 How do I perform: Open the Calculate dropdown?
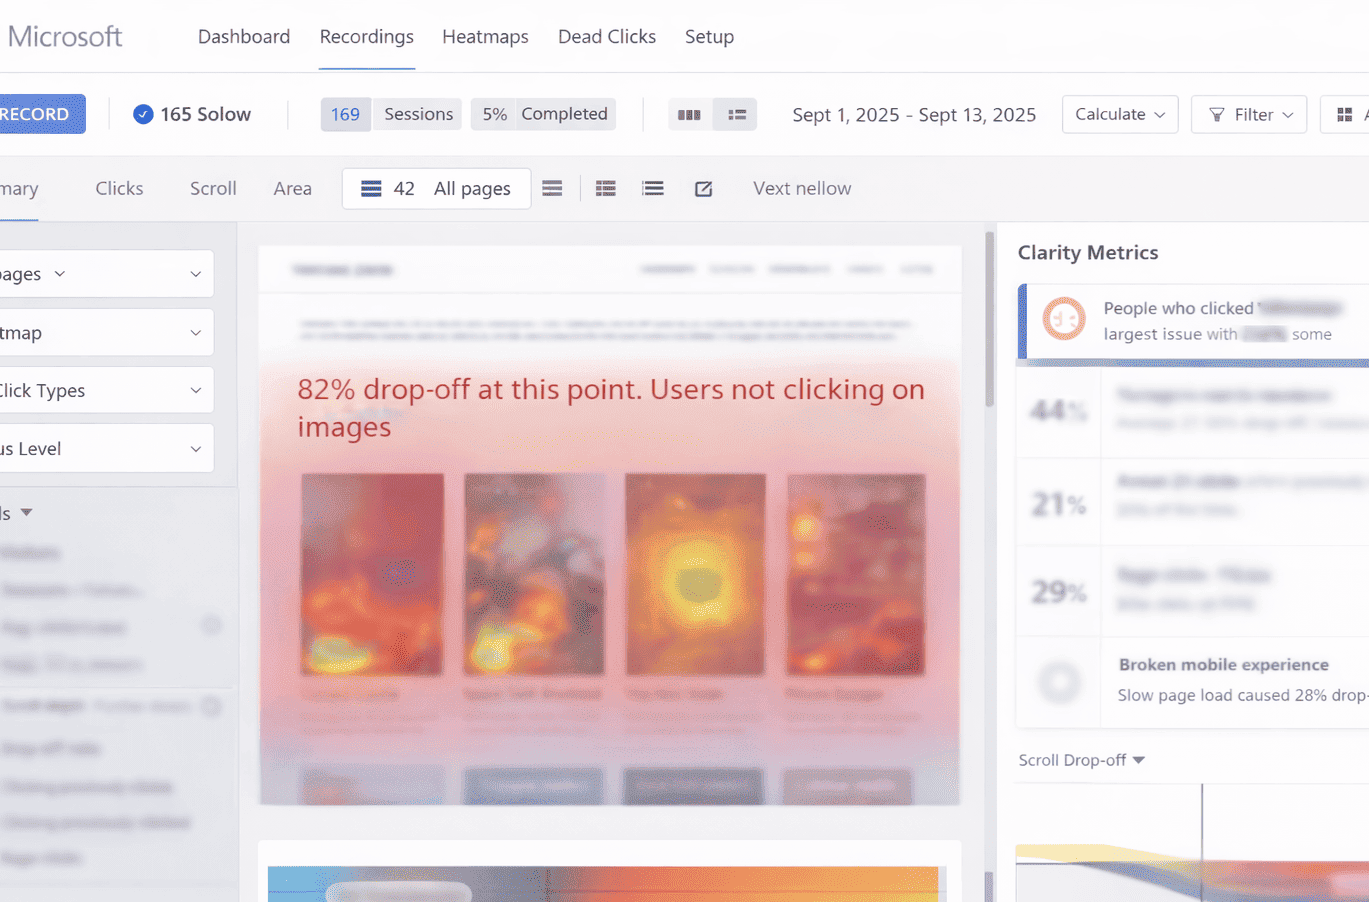click(1119, 114)
